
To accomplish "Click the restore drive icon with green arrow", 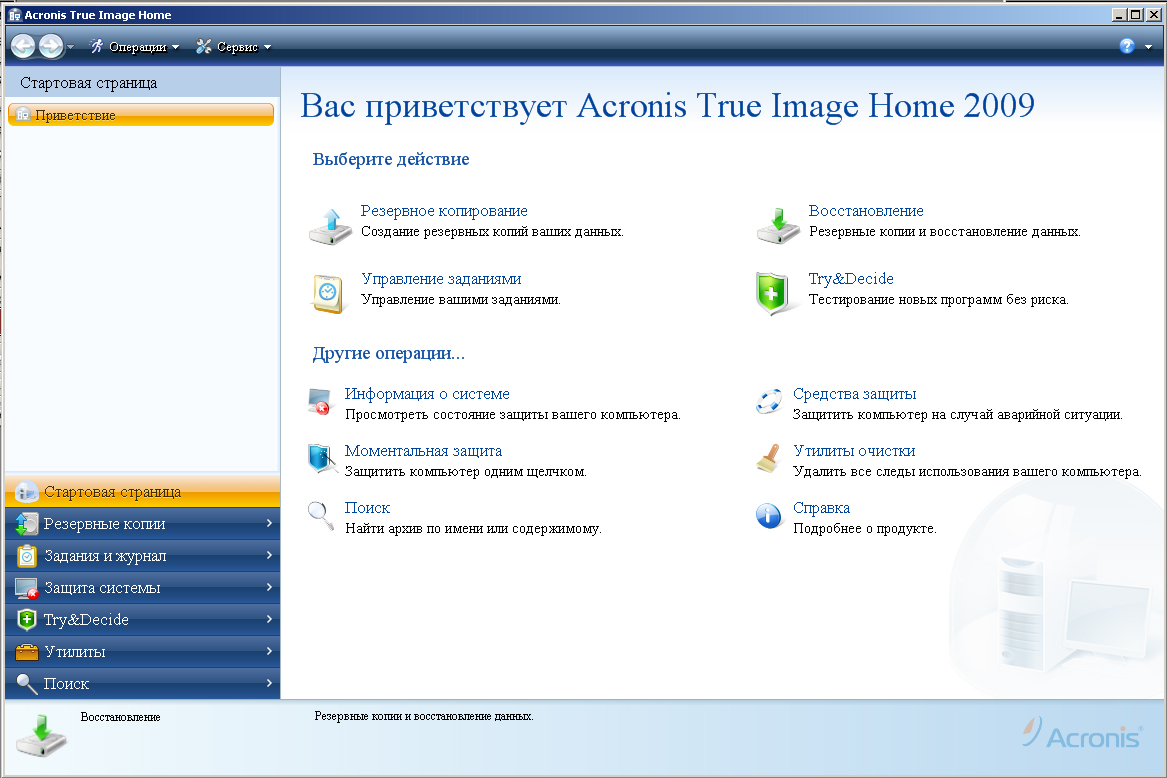I will pyautogui.click(x=778, y=226).
